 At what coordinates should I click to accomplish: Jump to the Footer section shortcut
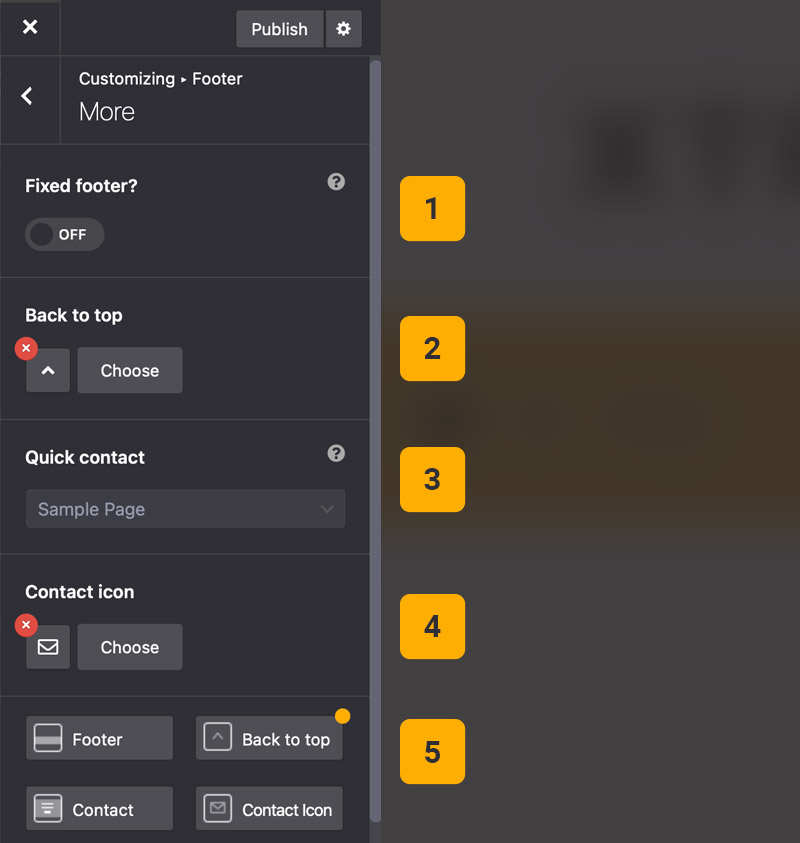[x=99, y=739]
